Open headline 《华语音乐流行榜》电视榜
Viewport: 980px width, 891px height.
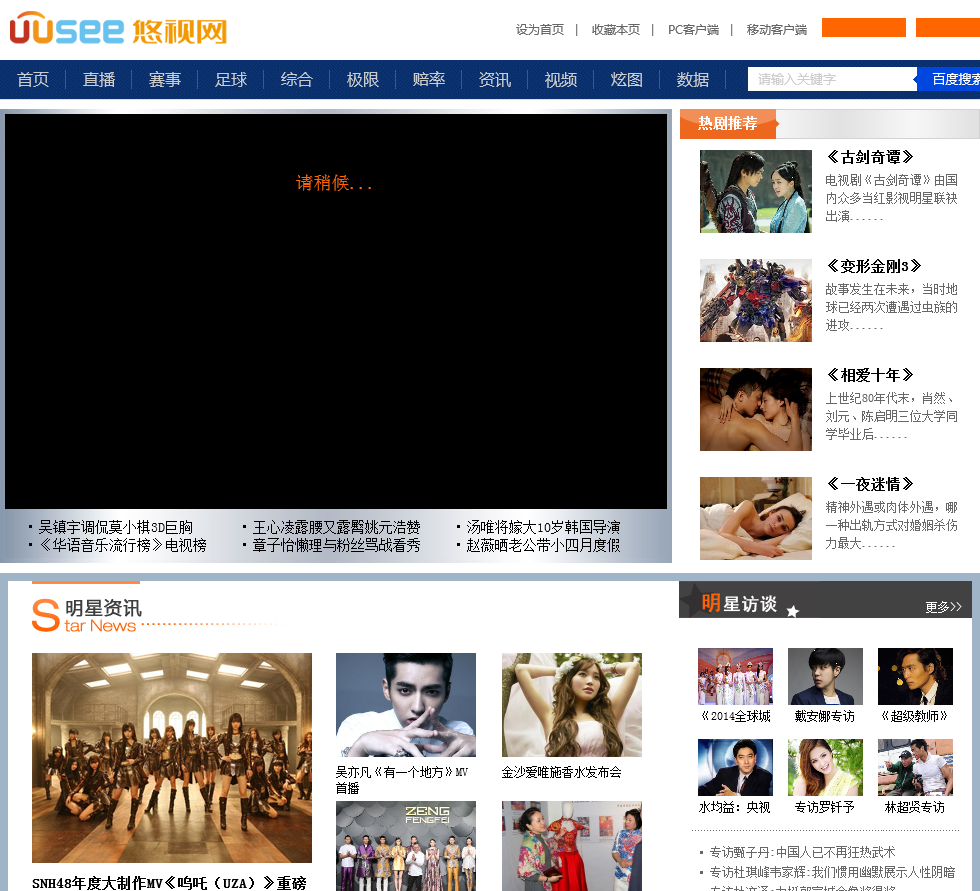(122, 545)
